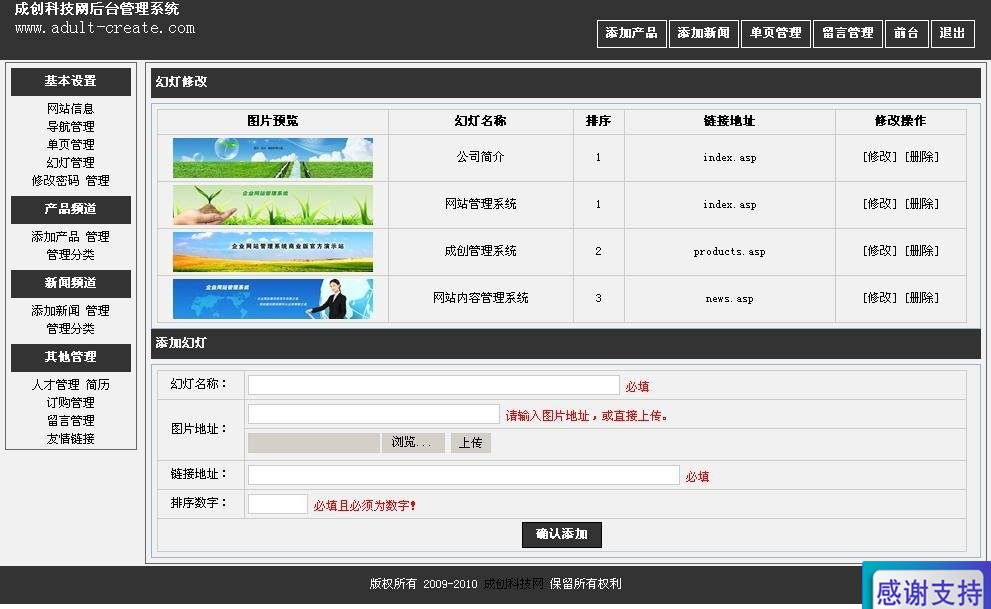991x609 pixels.
Task: Open 留言管理 in the left sidebar
Action: coord(70,421)
